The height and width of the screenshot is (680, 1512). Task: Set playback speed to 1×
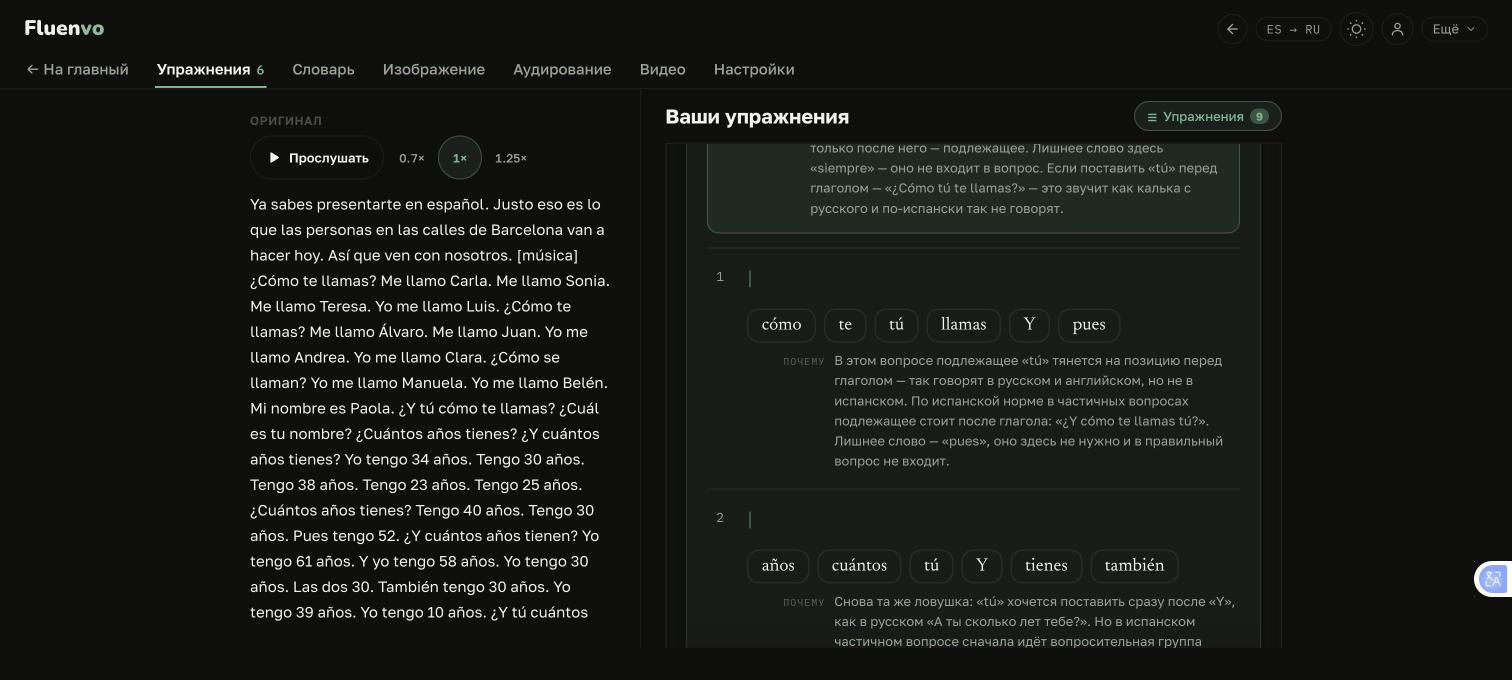coord(460,158)
